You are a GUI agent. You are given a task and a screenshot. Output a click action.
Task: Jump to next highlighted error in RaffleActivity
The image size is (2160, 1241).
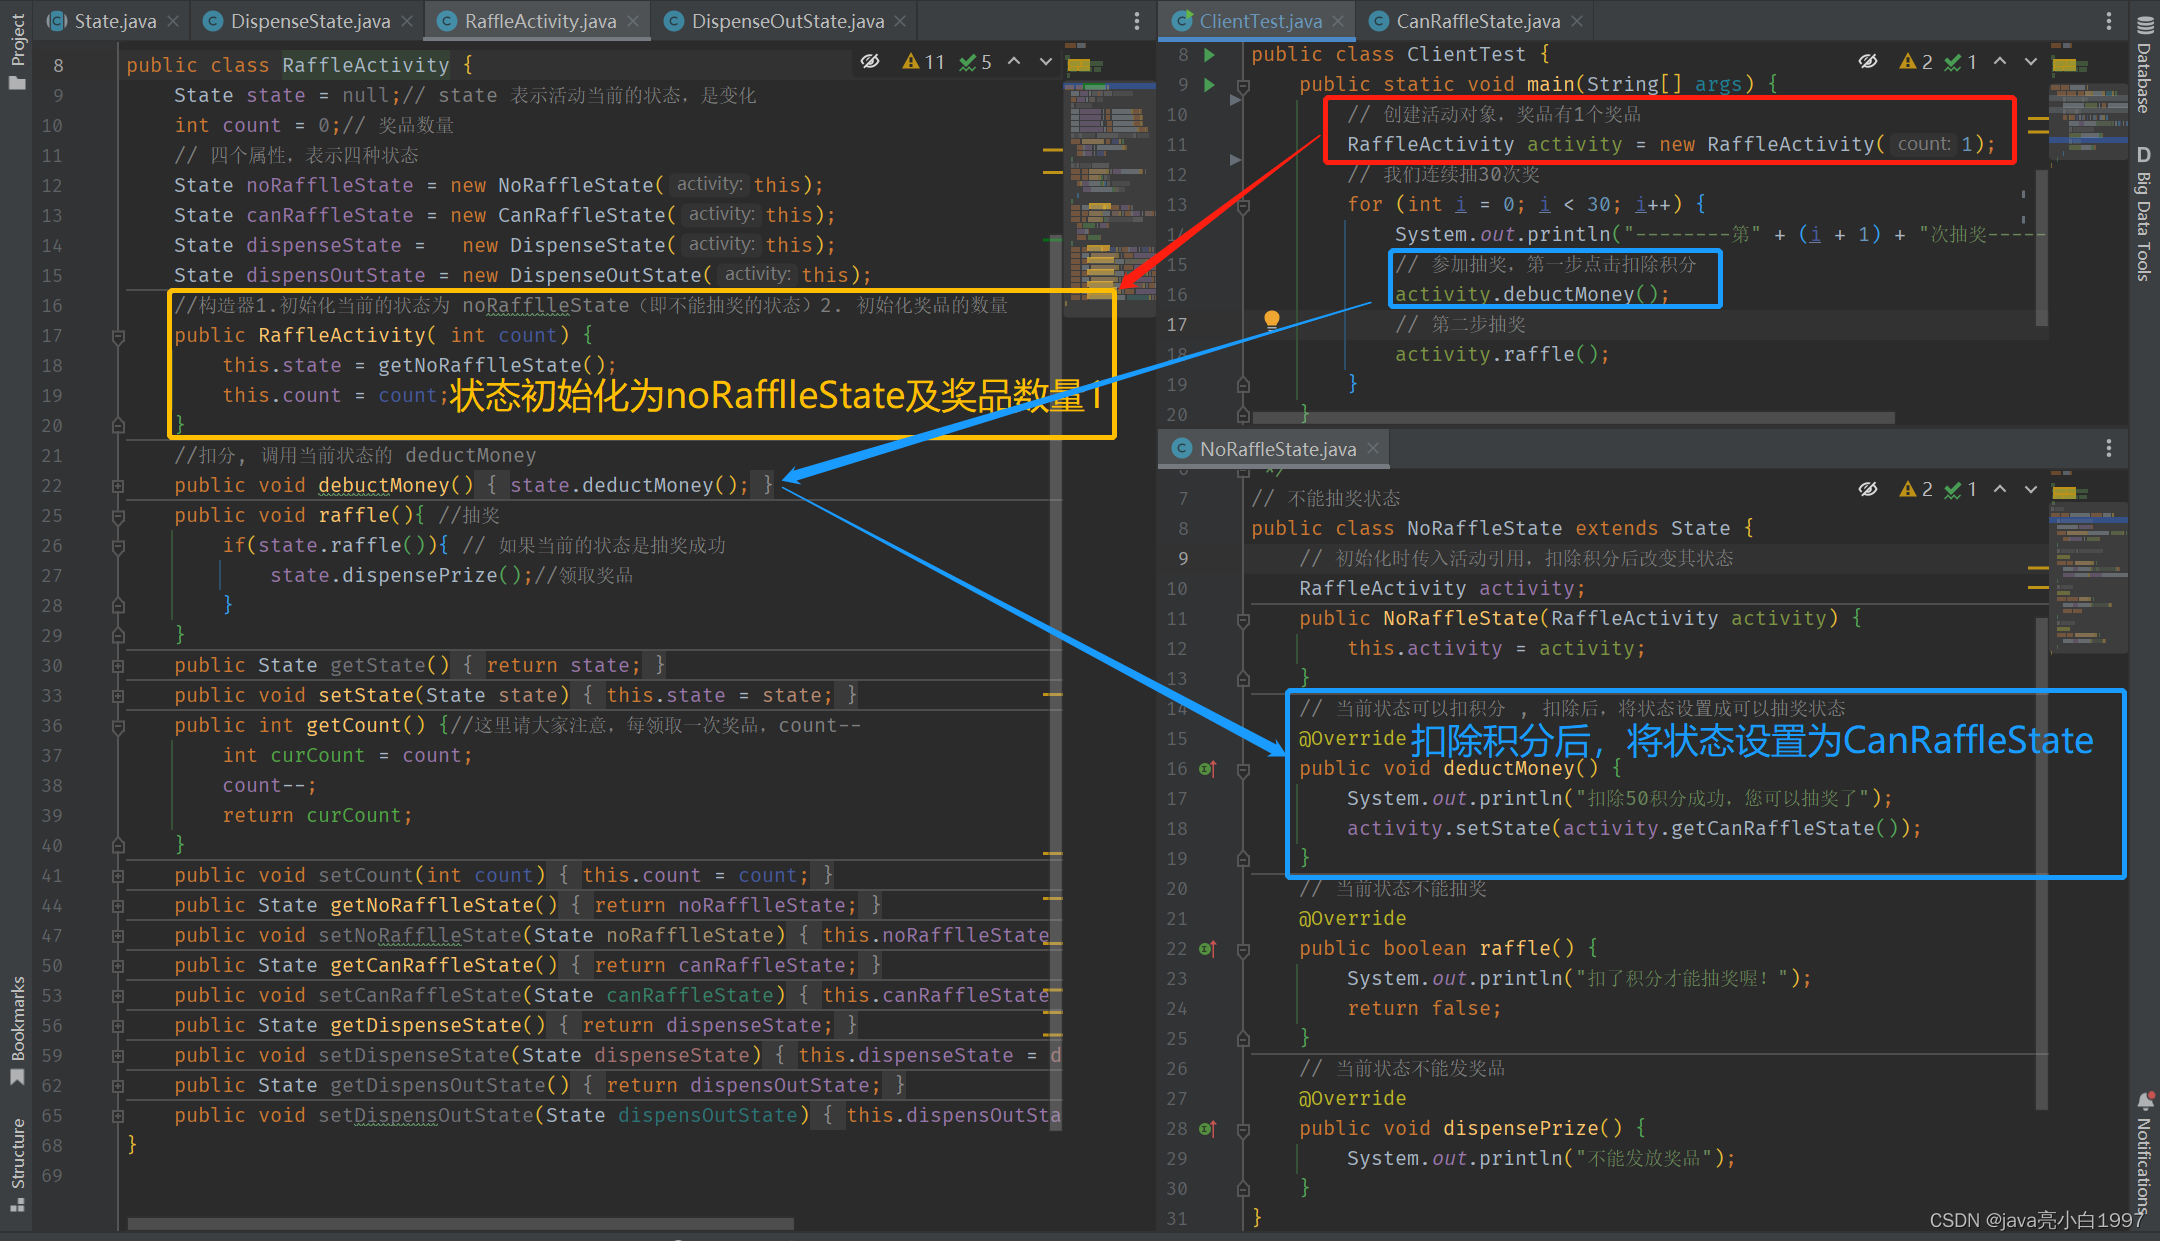[x=1045, y=62]
